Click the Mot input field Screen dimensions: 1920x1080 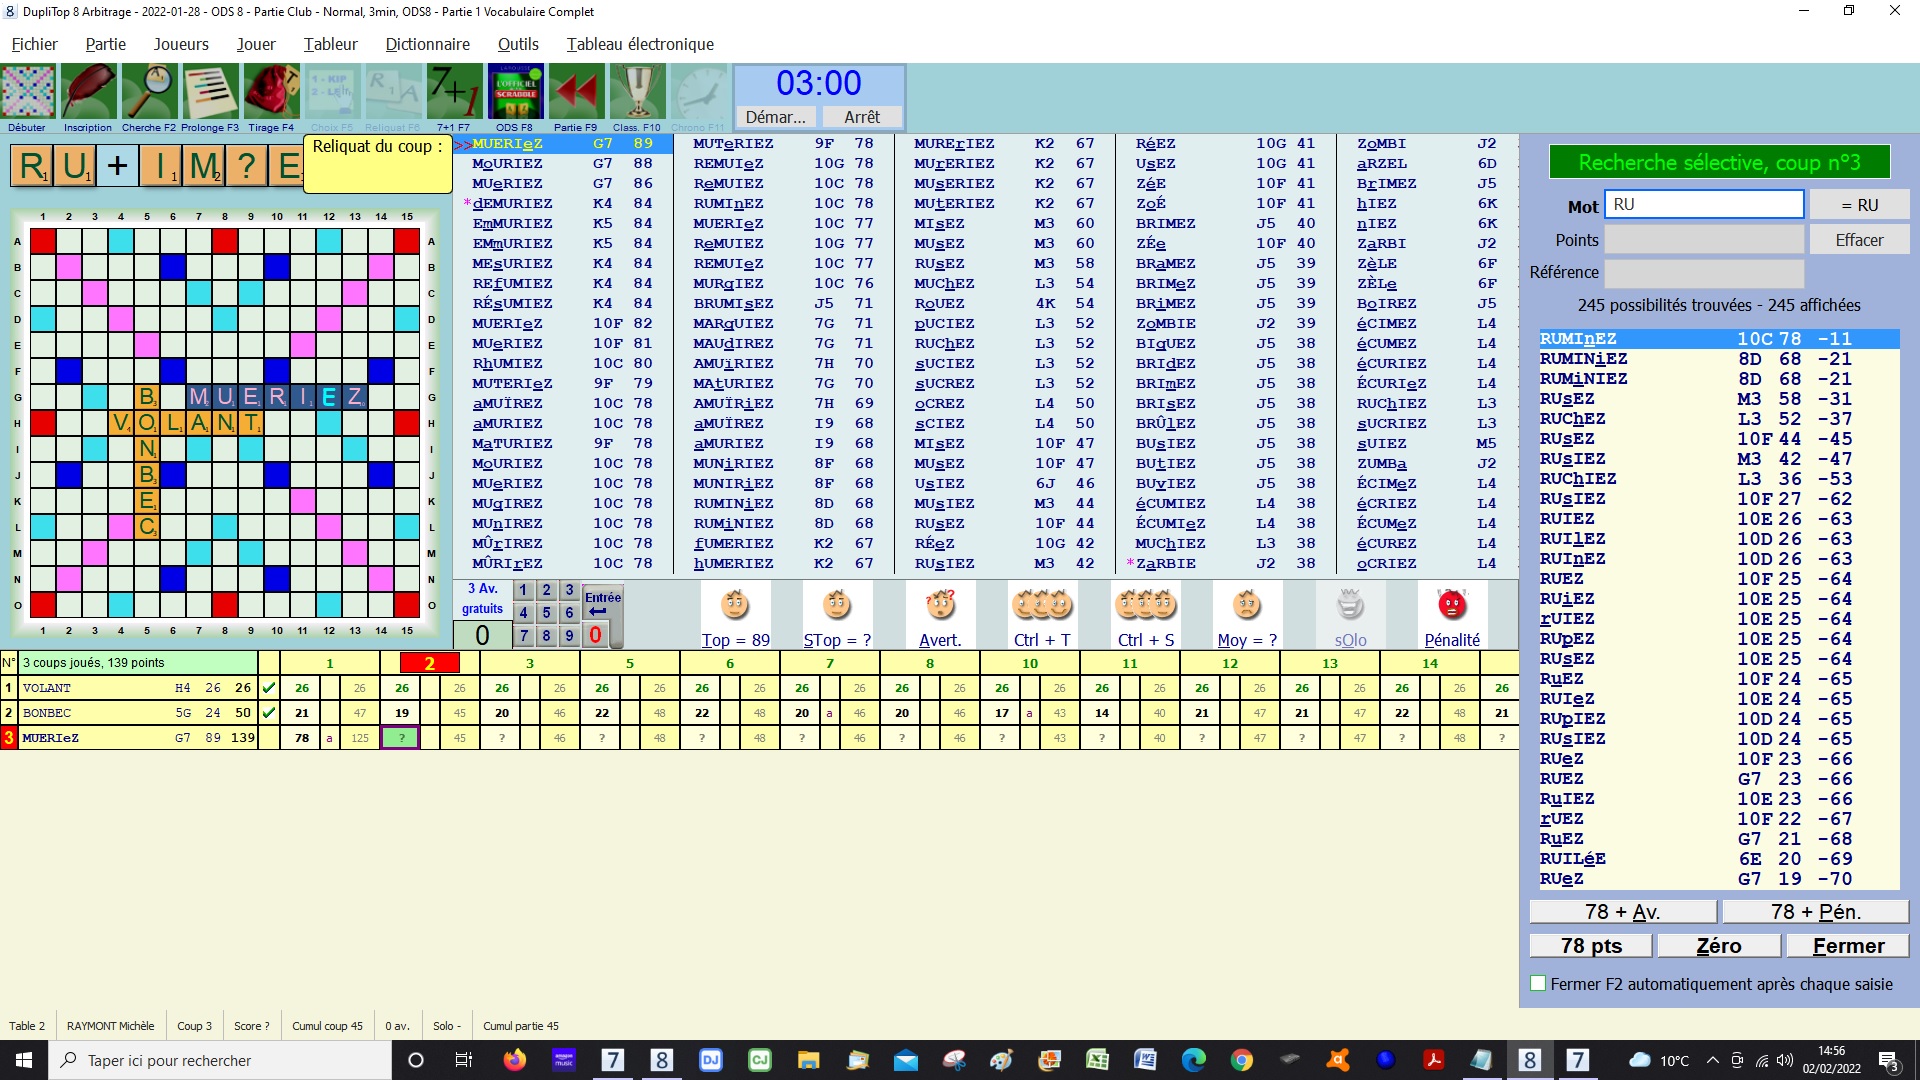(x=1704, y=205)
